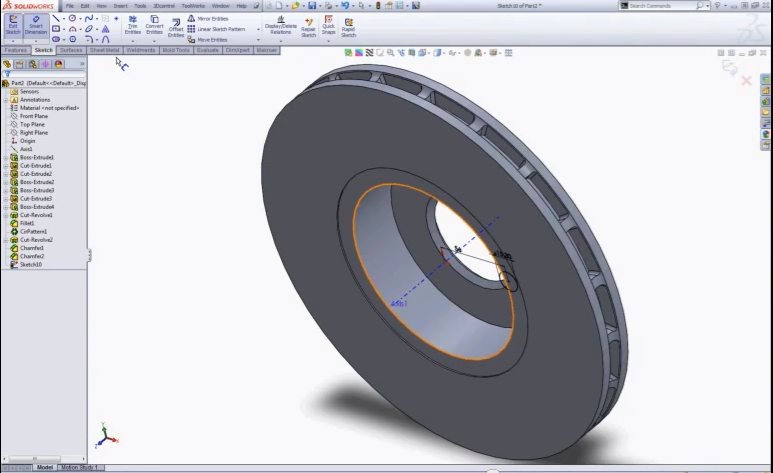
Task: Open Display/Delete Relations tool
Action: point(281,25)
